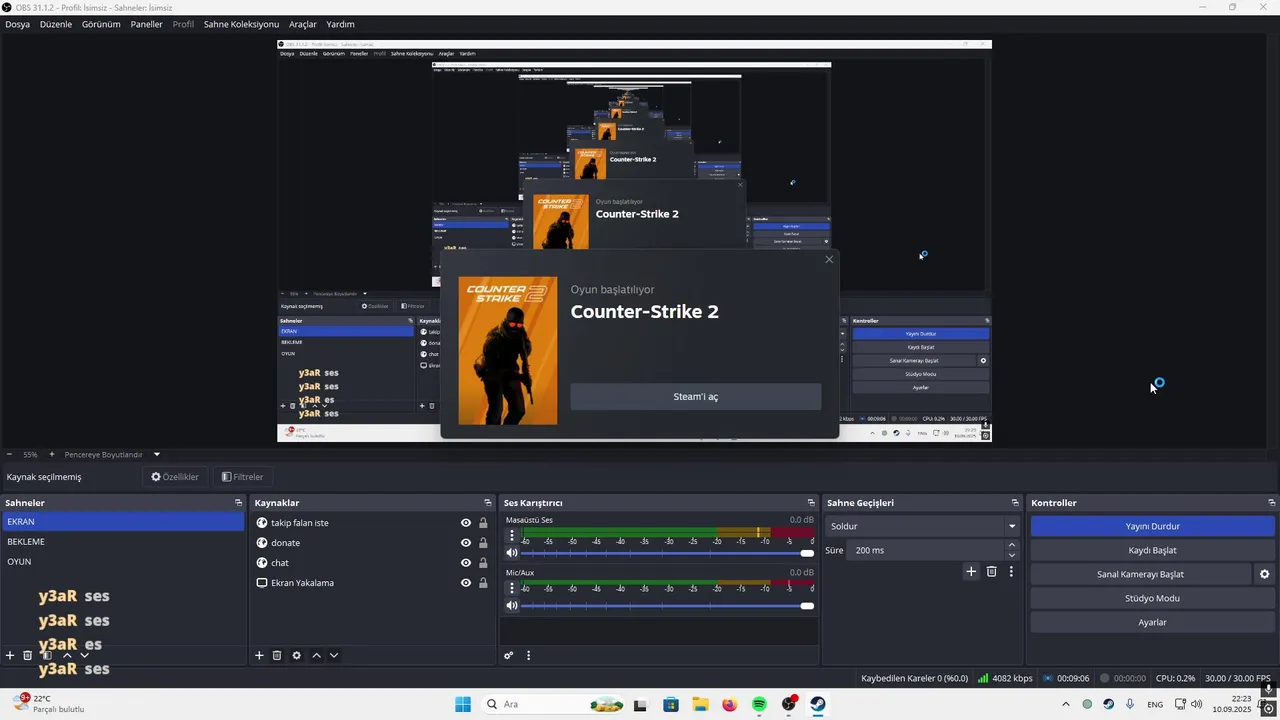The width and height of the screenshot is (1280, 720).
Task: Open Ayarlar settings button
Action: tap(1152, 622)
